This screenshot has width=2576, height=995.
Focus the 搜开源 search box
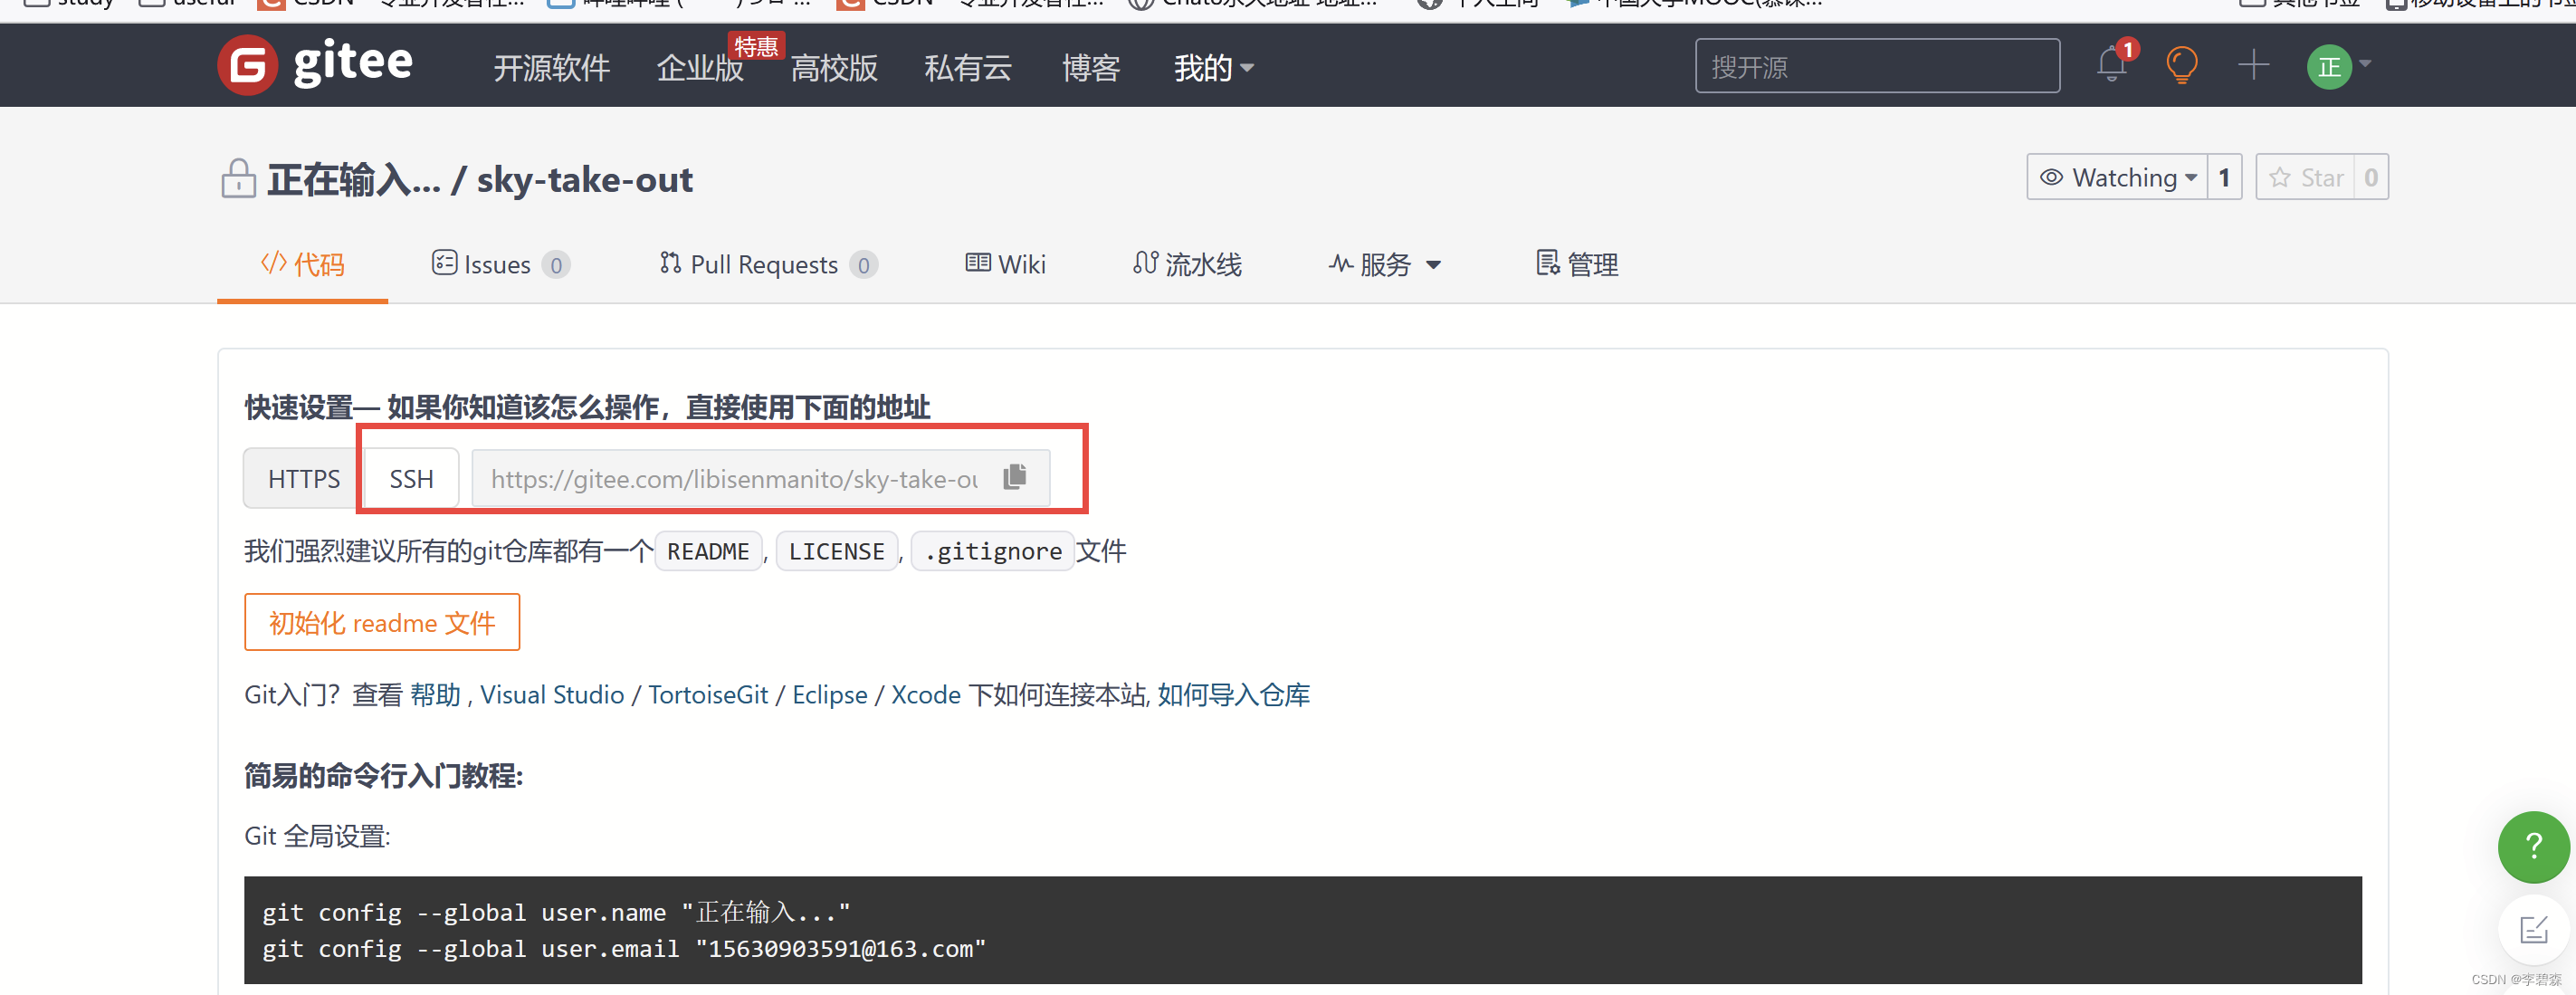pyautogui.click(x=1876, y=67)
